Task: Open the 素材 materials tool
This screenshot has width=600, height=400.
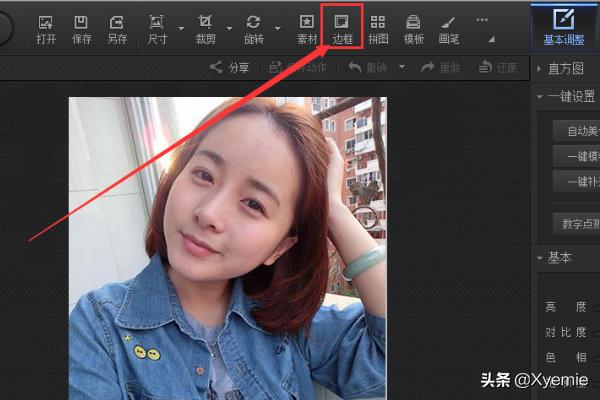Action: 307,29
